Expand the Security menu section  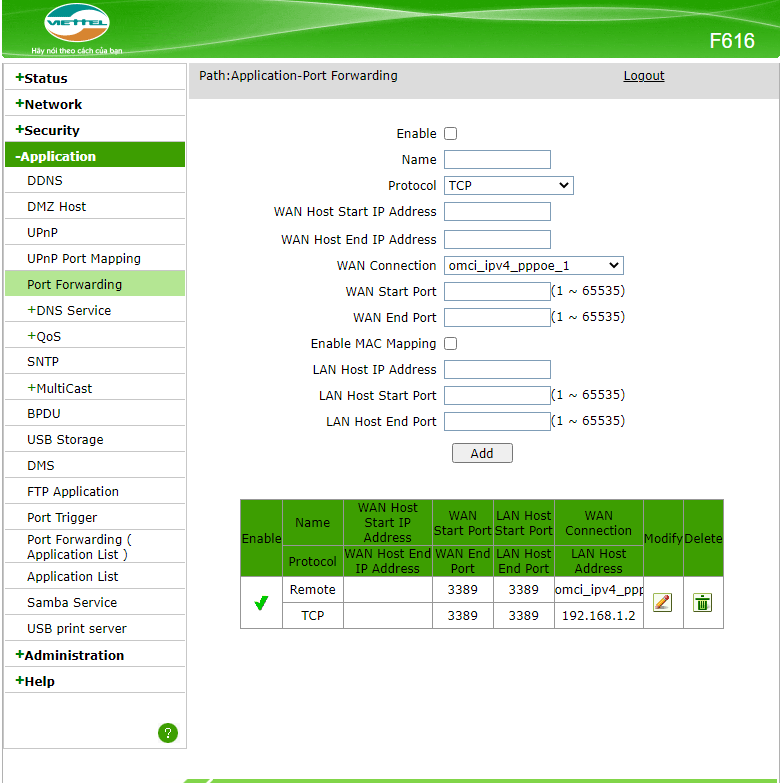coord(47,130)
